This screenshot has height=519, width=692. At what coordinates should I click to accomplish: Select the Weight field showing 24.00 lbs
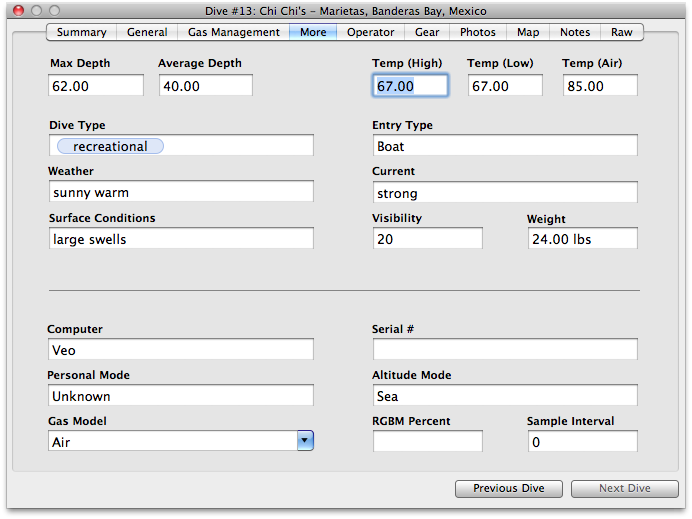pyautogui.click(x=582, y=239)
